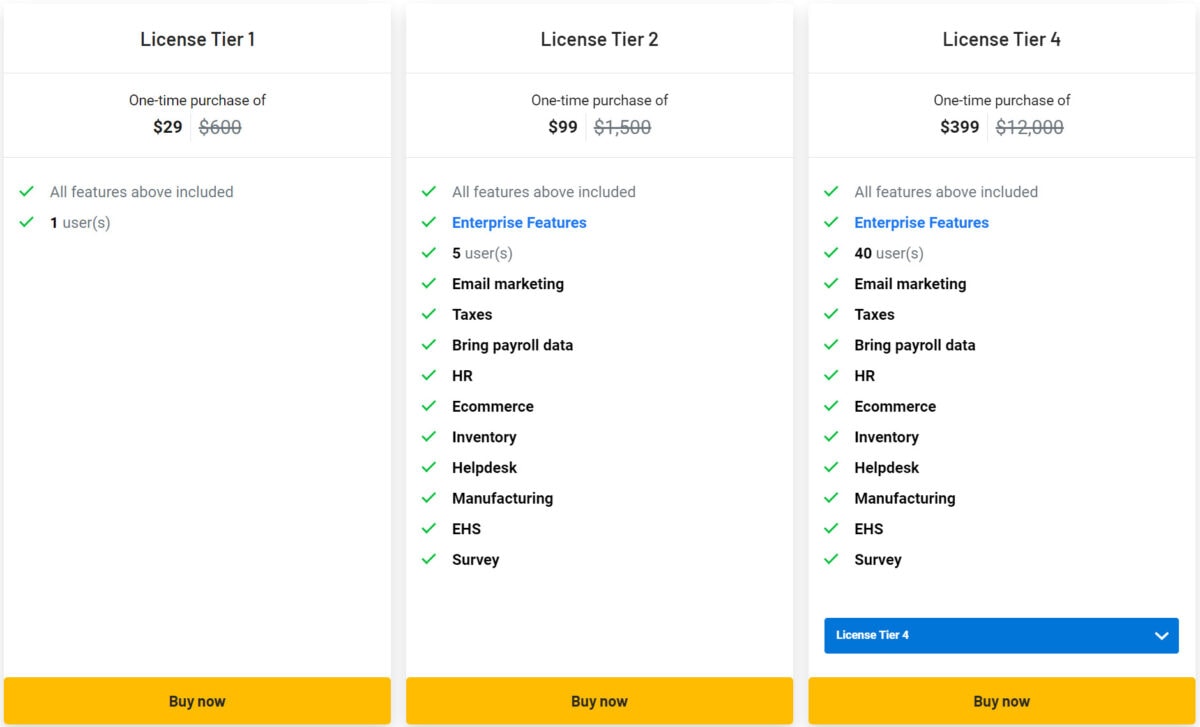Click Buy now under License Tier 2

(x=599, y=701)
